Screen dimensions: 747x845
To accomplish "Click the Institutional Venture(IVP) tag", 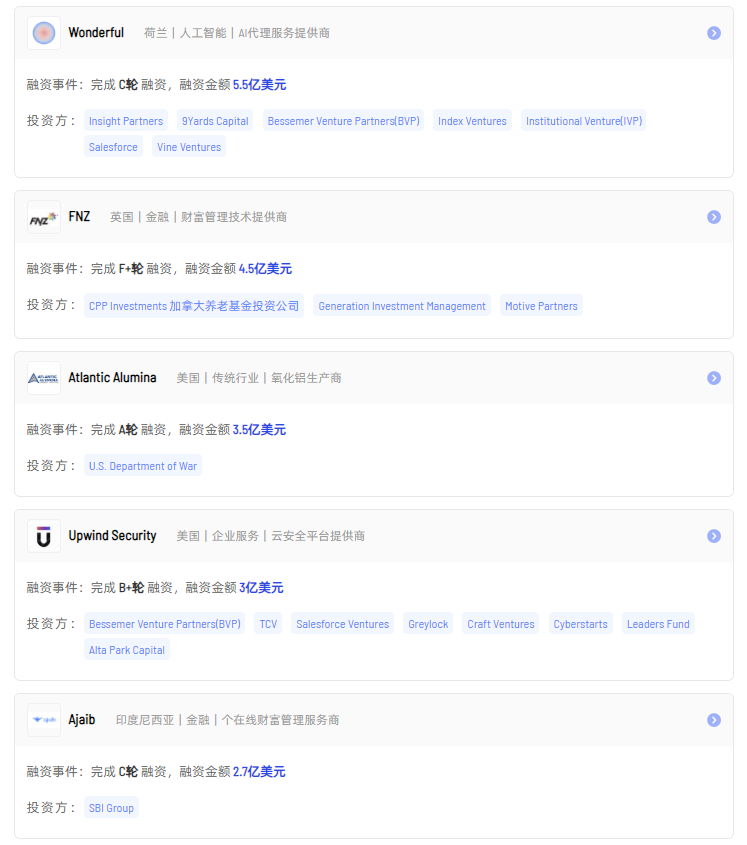I will click(584, 121).
